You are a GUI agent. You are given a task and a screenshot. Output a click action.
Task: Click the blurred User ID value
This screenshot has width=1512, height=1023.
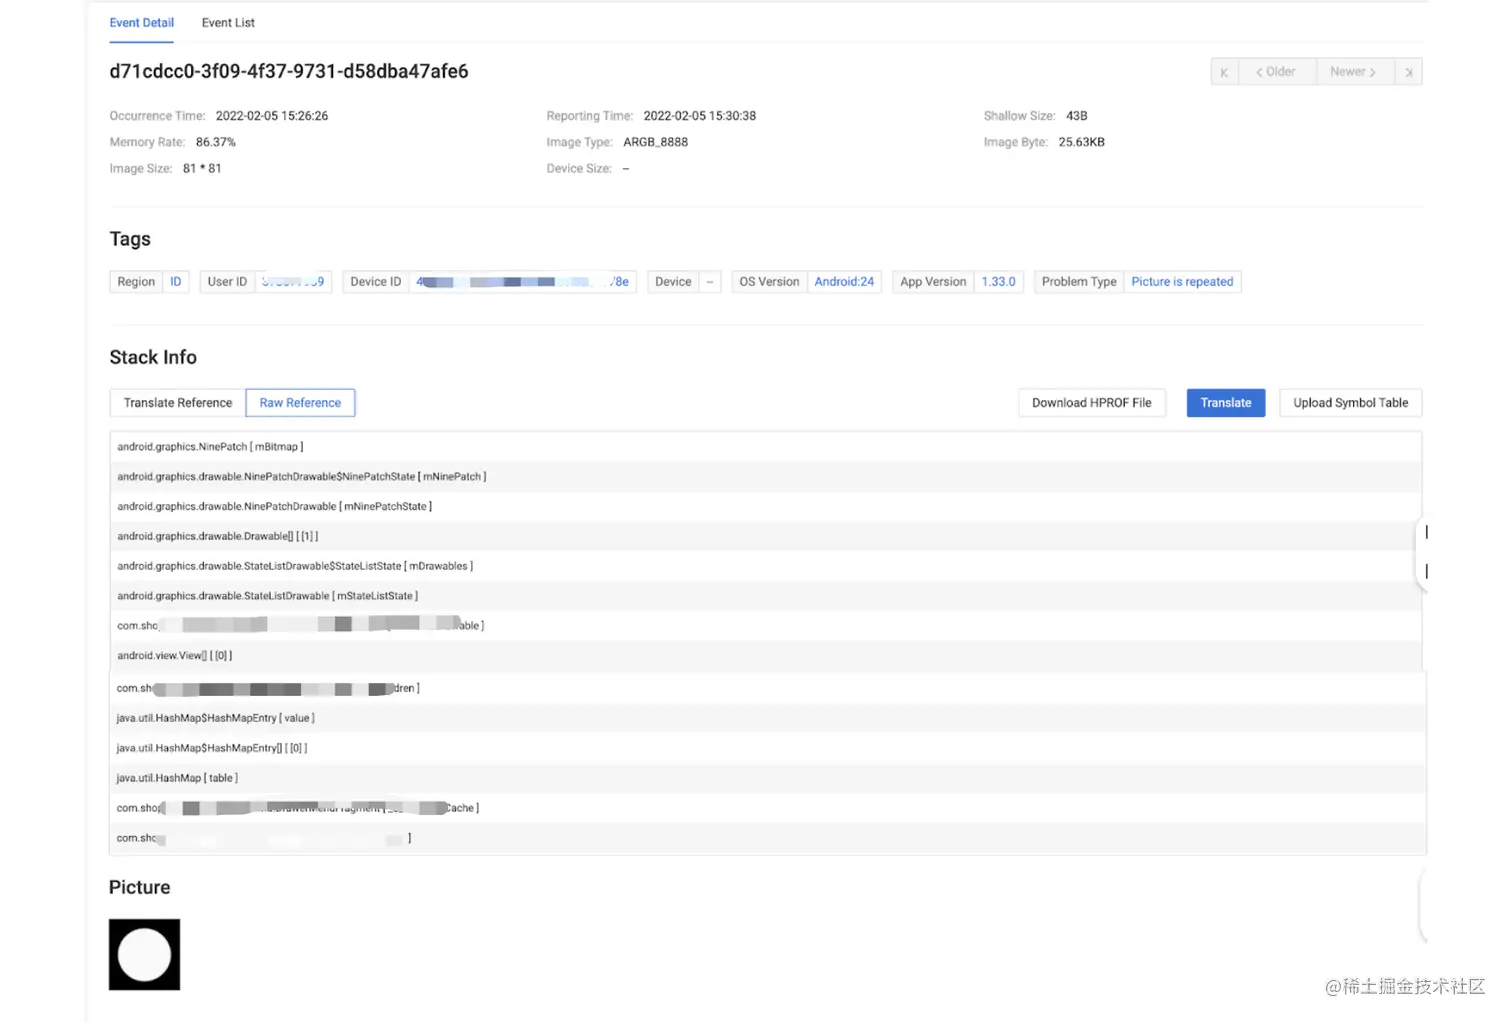[293, 282]
